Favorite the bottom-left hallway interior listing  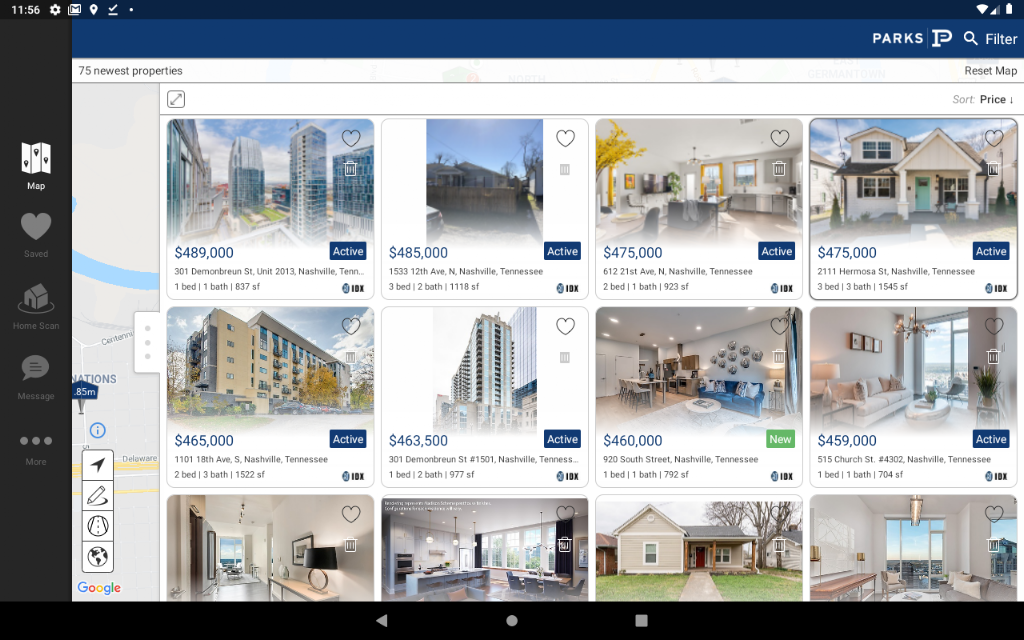[x=351, y=515]
